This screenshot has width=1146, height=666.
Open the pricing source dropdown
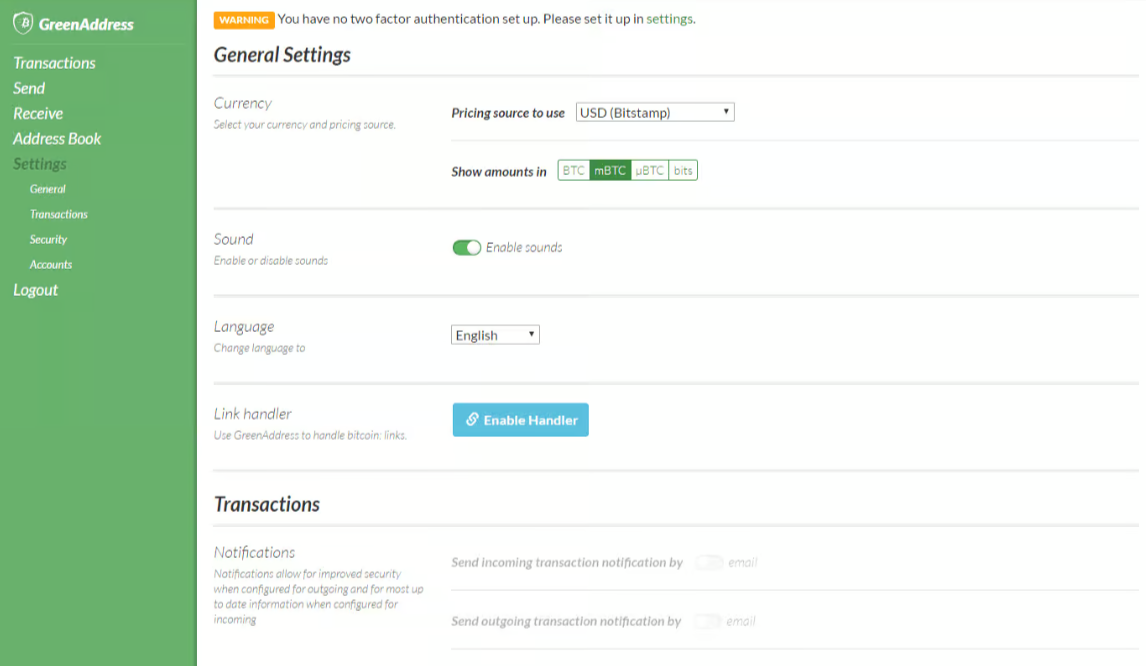pyautogui.click(x=653, y=111)
